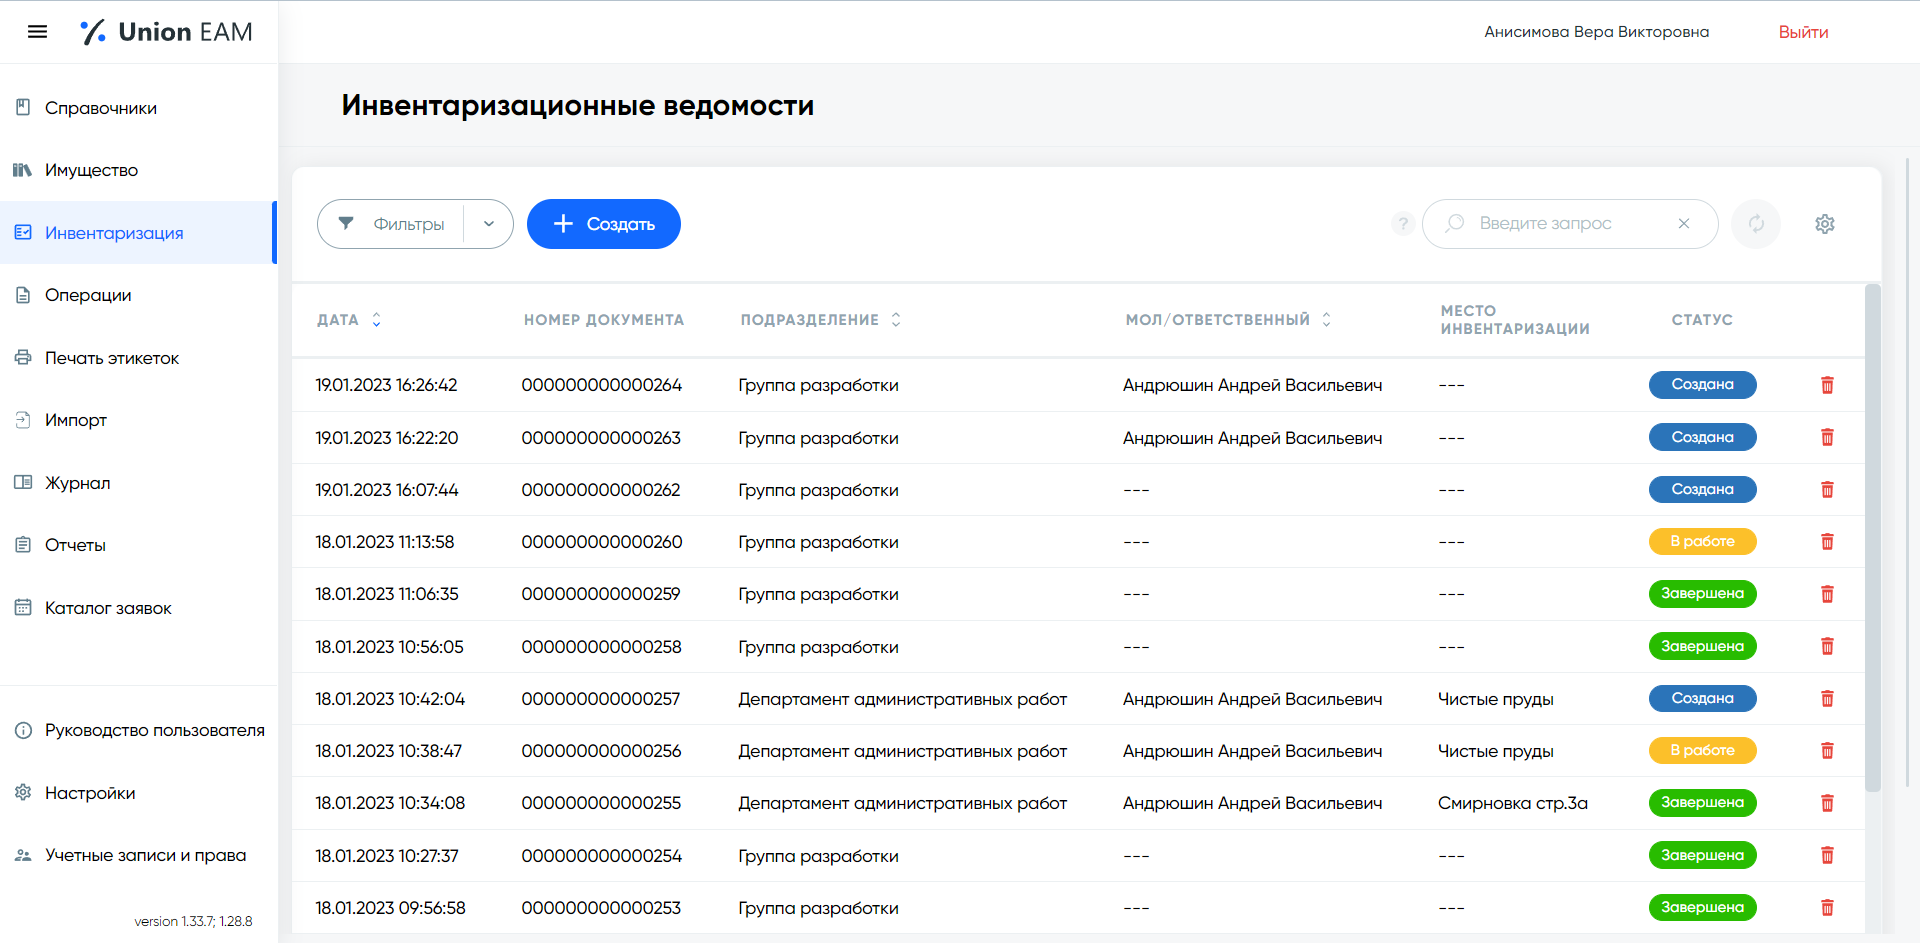Clear search with the X icon
The height and width of the screenshot is (943, 1920).
(x=1684, y=224)
